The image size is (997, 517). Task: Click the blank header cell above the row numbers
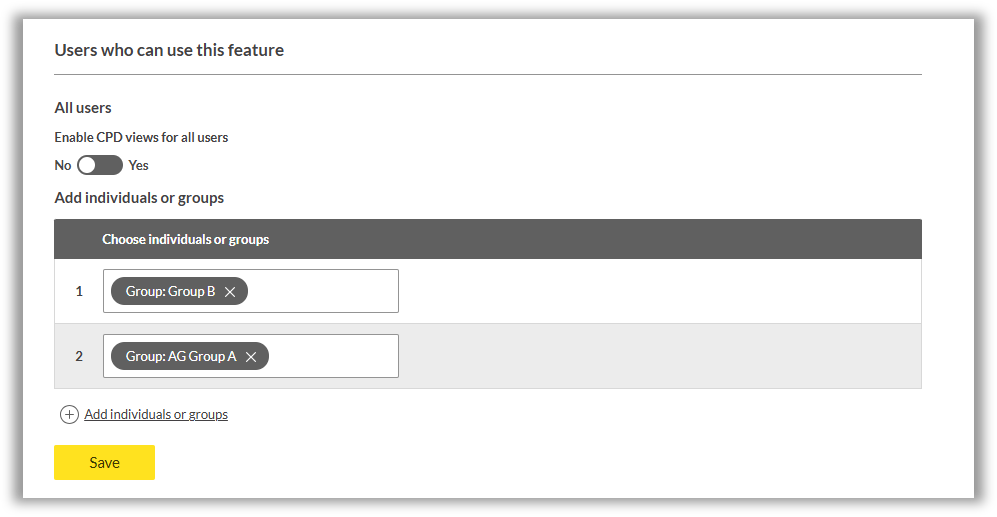click(78, 240)
